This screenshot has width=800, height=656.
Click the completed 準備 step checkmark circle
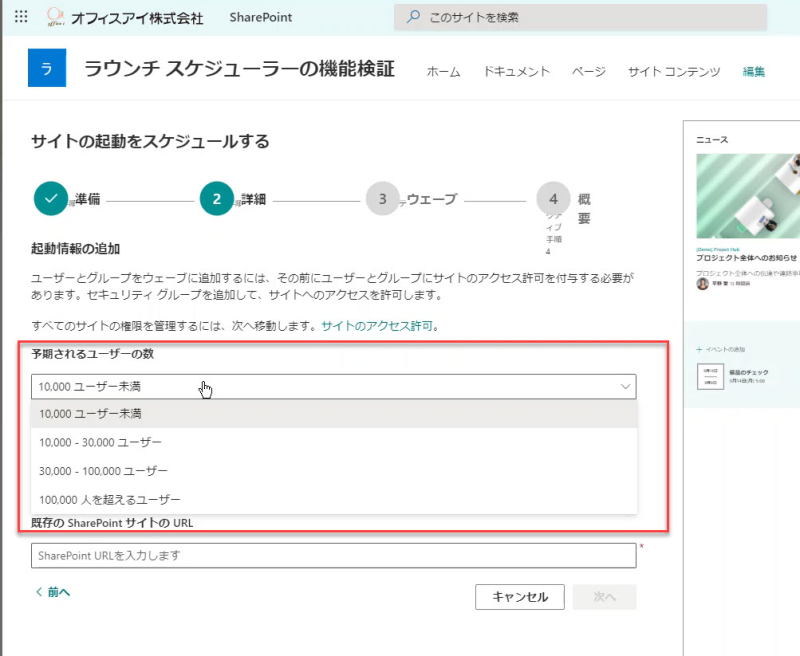(x=51, y=198)
